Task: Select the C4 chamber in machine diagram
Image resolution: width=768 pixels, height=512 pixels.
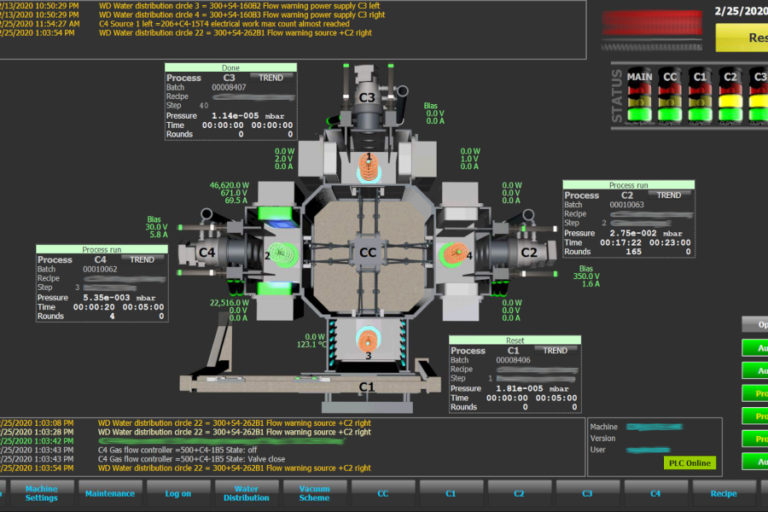Action: point(207,253)
